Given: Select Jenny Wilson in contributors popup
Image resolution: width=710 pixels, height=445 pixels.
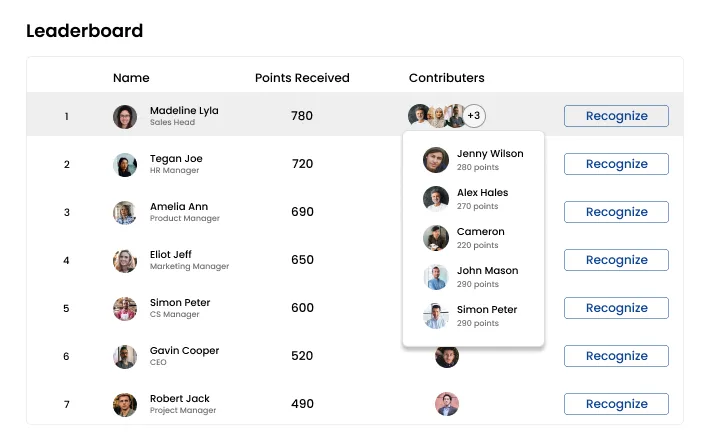Looking at the screenshot, I should tap(489, 160).
